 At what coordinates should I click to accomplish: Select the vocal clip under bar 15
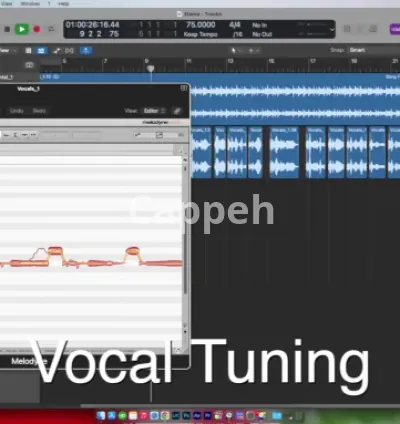[284, 153]
